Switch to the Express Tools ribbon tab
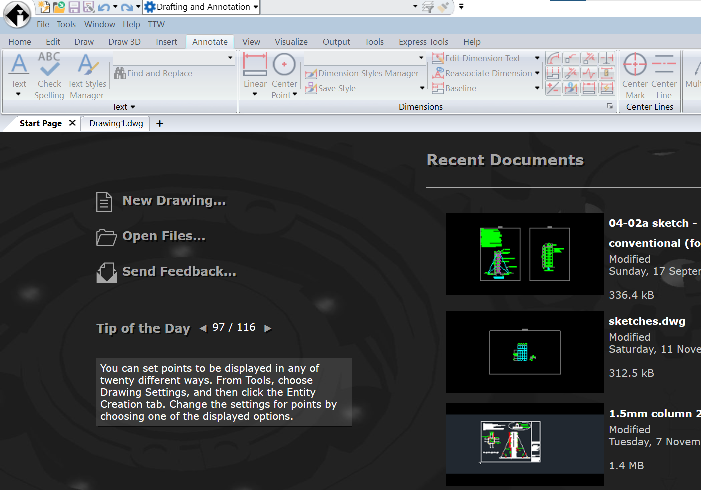 tap(423, 42)
